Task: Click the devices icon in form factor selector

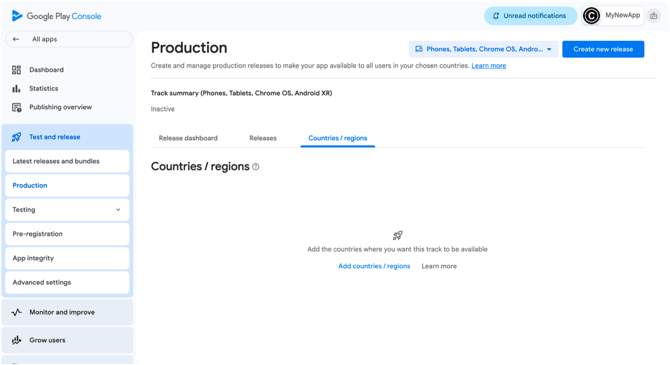Action: [419, 49]
